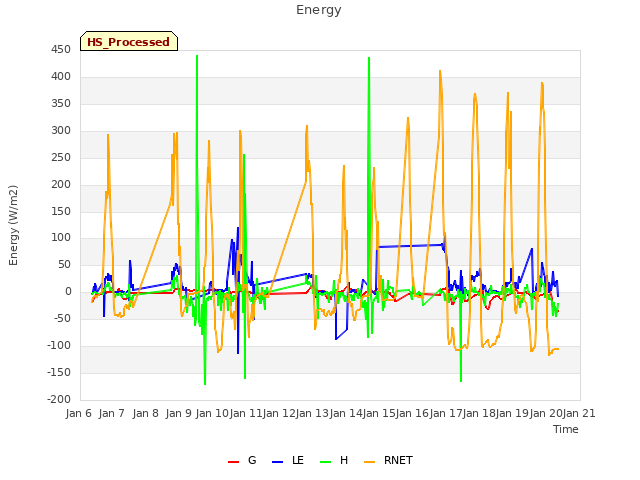Viewport: 640px width, 480px height.
Task: Click the -150 y-axis tick label
Action: (x=59, y=372)
